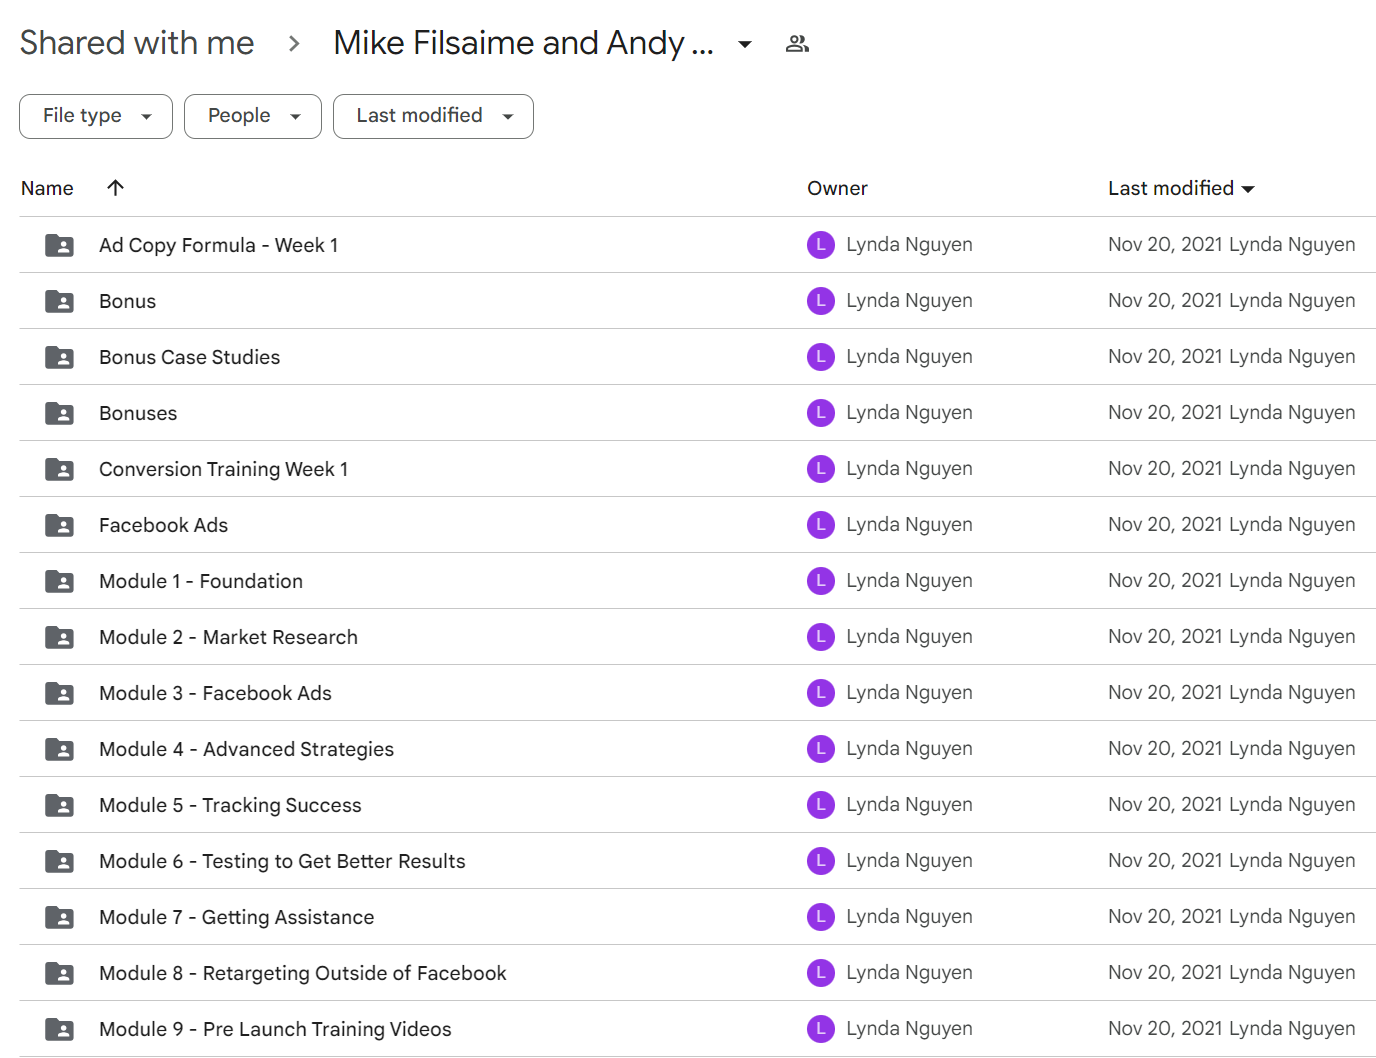The width and height of the screenshot is (1376, 1058).
Task: Select Module 7 - Getting Assistance folder name
Action: coord(236,917)
